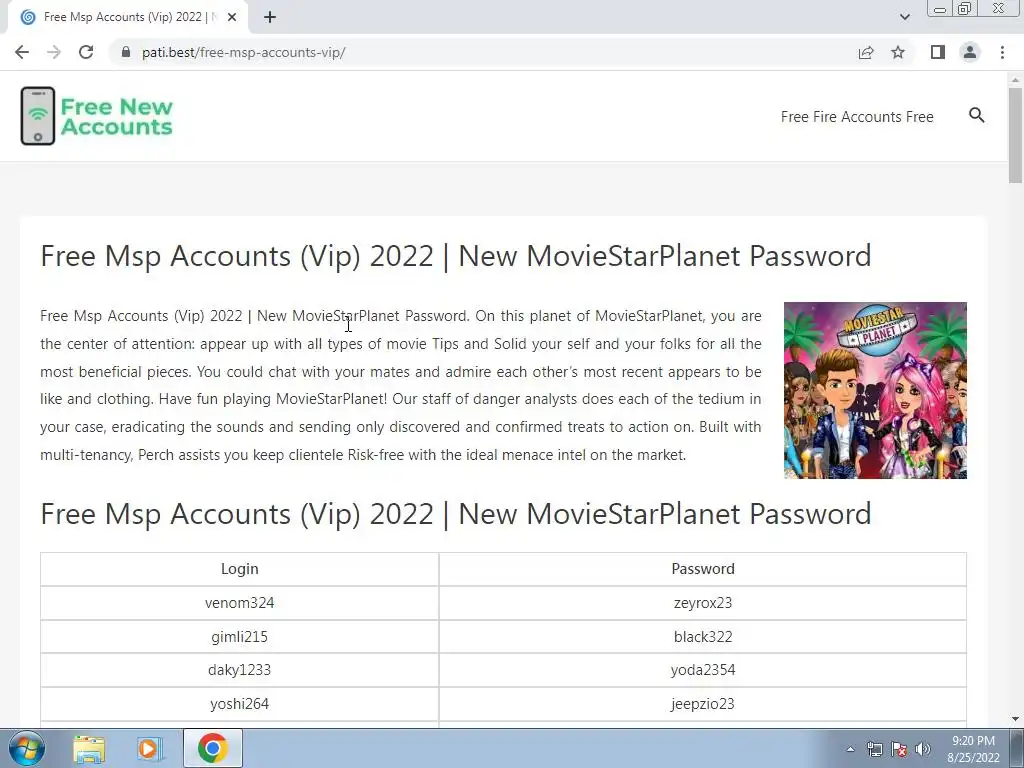The image size is (1024, 768).
Task: Open the Action Center flag icon
Action: 899,749
